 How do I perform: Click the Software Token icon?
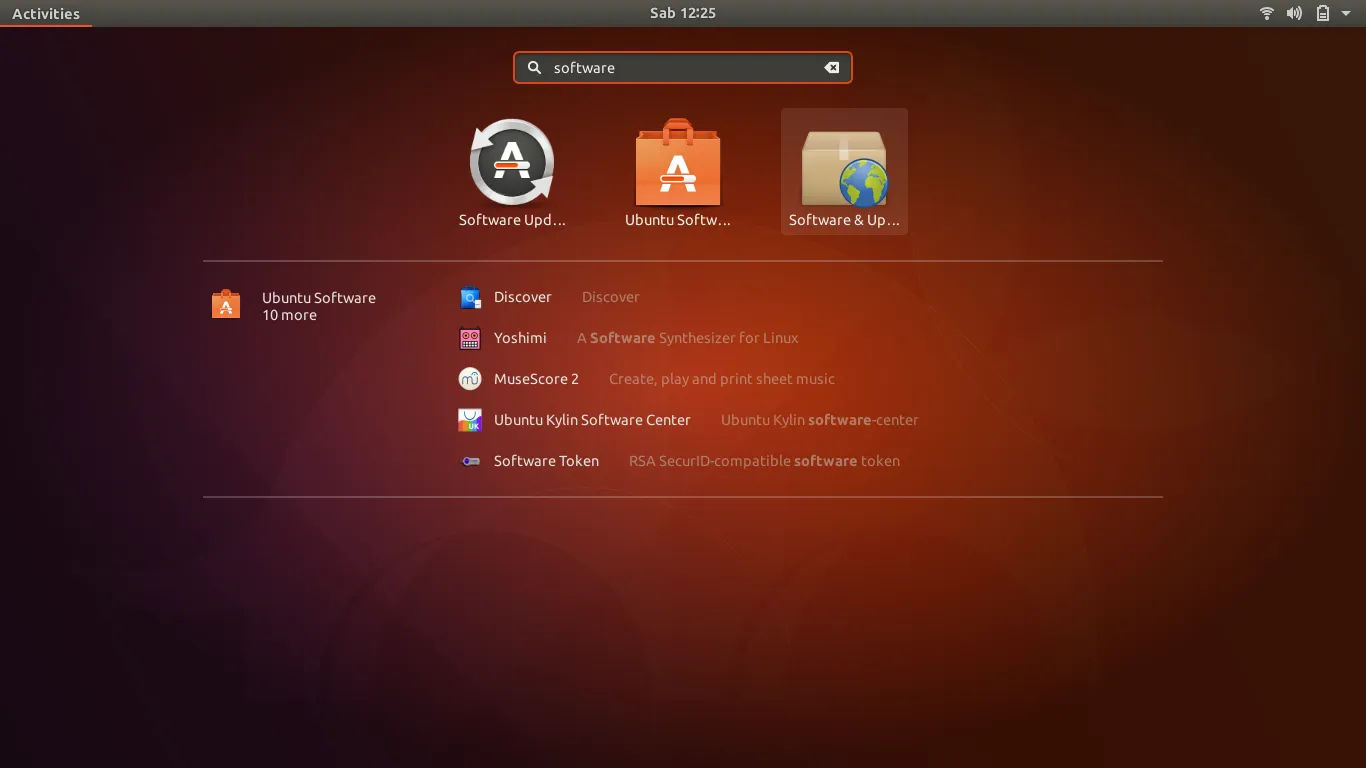click(x=470, y=461)
